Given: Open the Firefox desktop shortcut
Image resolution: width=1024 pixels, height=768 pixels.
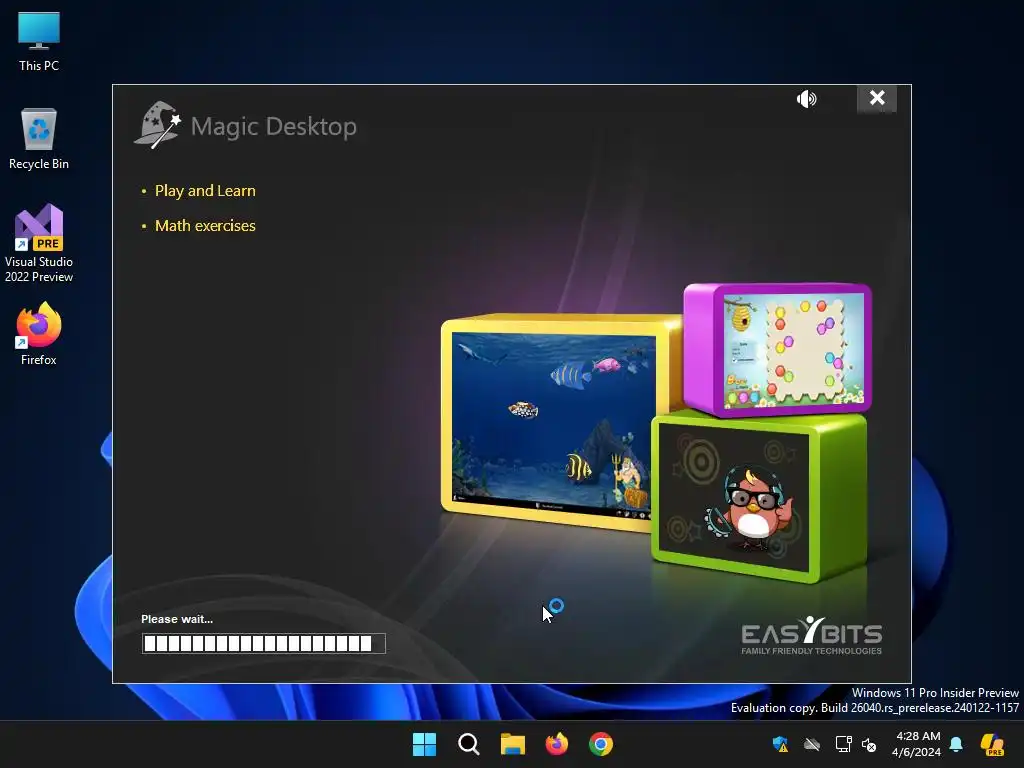Looking at the screenshot, I should pos(39,334).
